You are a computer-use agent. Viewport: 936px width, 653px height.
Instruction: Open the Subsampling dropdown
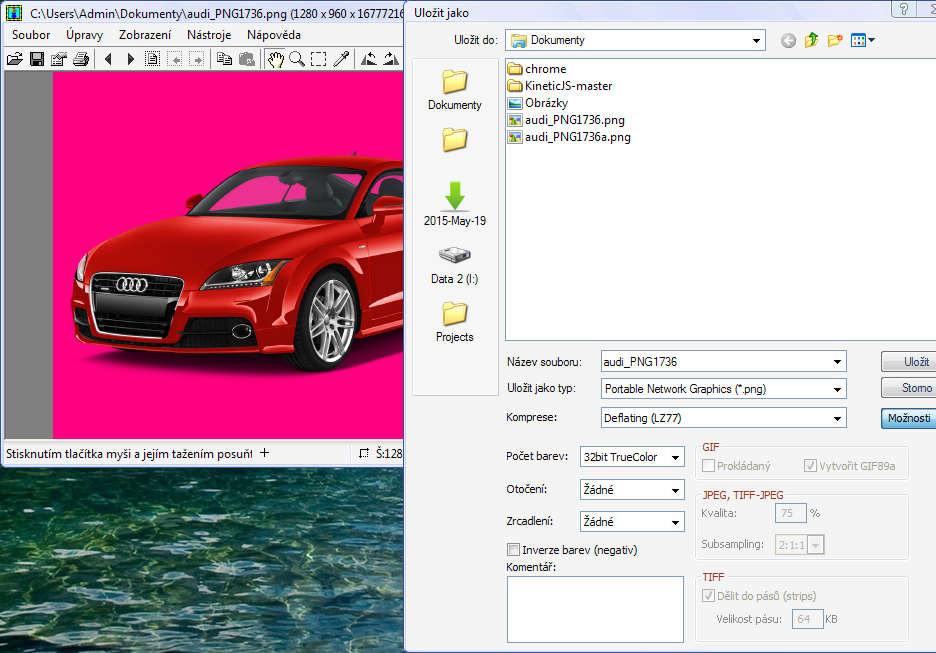(x=815, y=545)
